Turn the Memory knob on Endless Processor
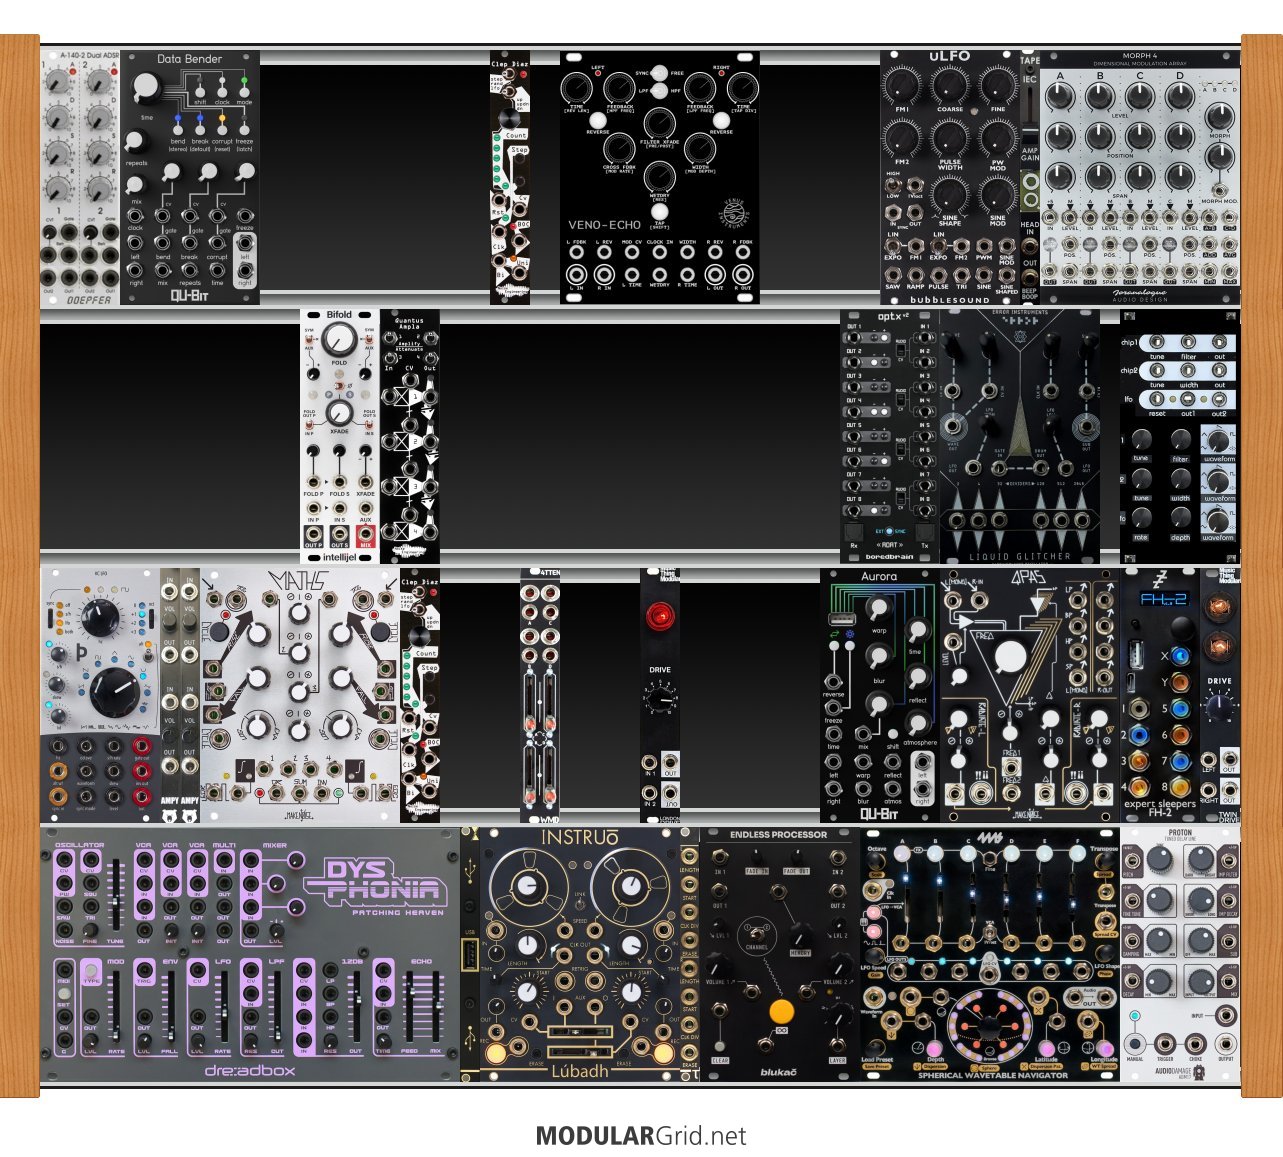The image size is (1283, 1157). (x=799, y=936)
